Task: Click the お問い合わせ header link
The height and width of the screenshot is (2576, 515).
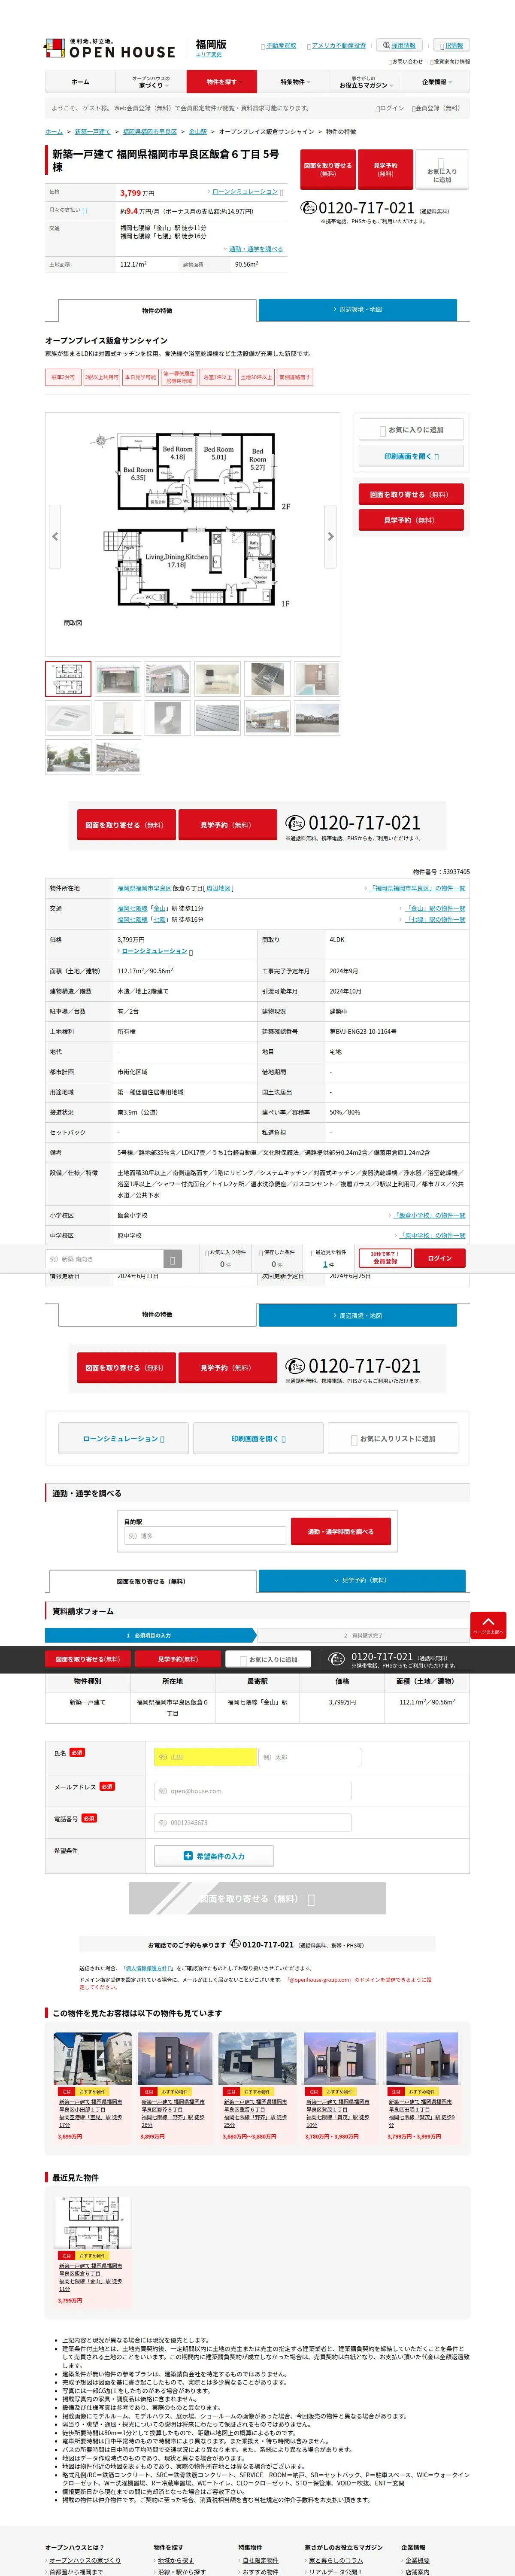Action: click(407, 62)
